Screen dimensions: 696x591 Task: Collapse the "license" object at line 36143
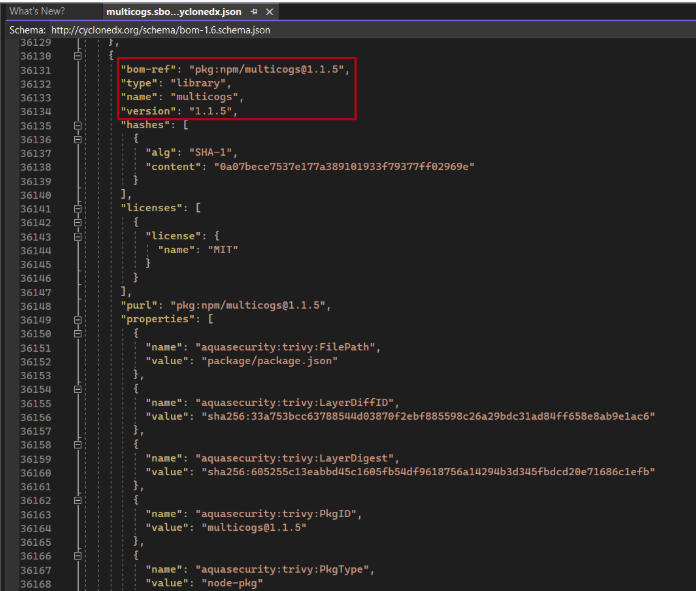click(77, 236)
